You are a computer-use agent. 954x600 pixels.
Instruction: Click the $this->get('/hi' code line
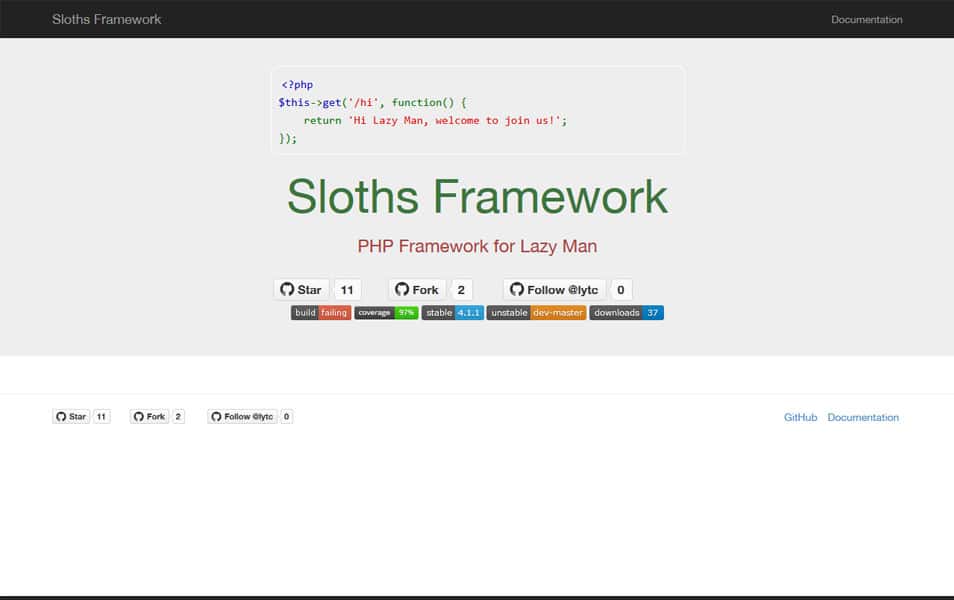(372, 103)
